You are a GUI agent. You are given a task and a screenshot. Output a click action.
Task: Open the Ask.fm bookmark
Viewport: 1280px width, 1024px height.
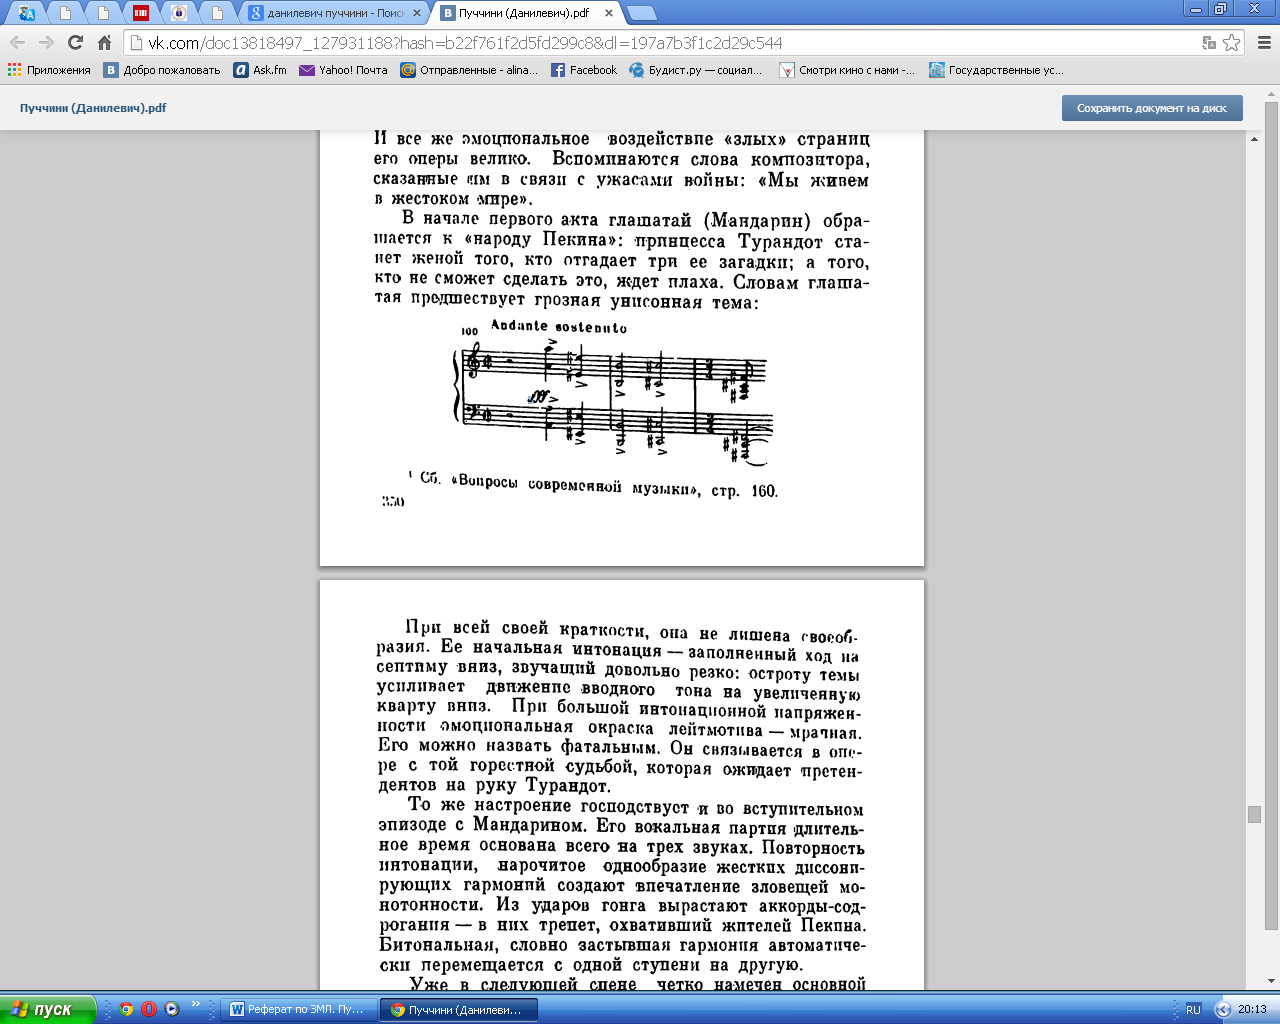pos(260,70)
